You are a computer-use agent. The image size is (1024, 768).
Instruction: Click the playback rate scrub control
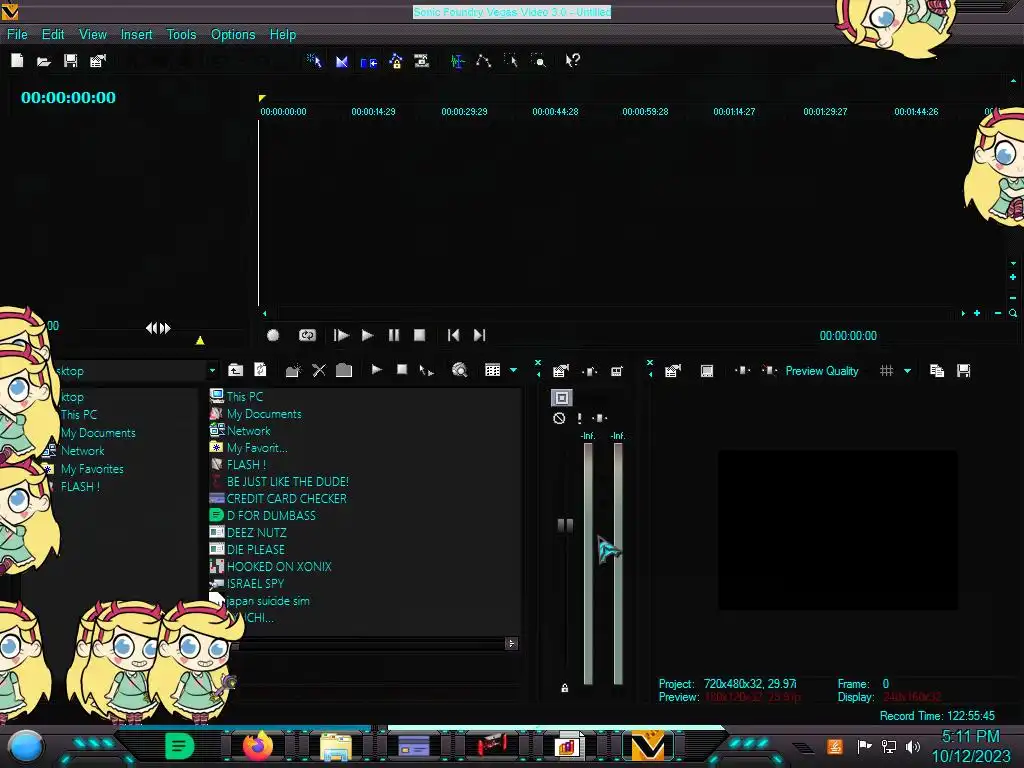(158, 328)
